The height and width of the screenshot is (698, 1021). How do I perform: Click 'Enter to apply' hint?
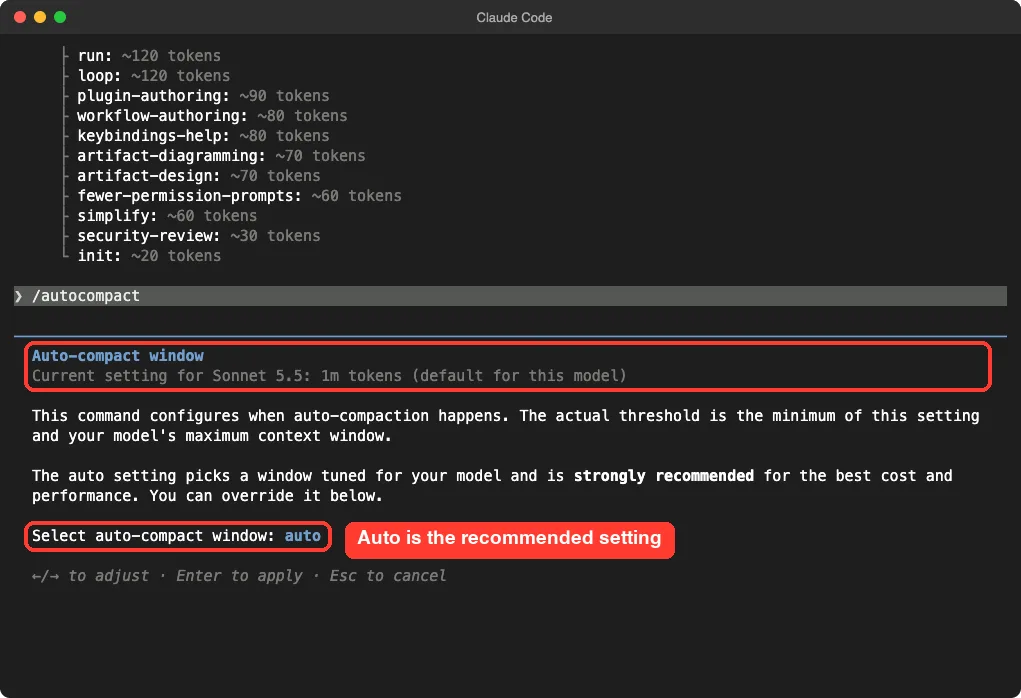click(x=239, y=576)
